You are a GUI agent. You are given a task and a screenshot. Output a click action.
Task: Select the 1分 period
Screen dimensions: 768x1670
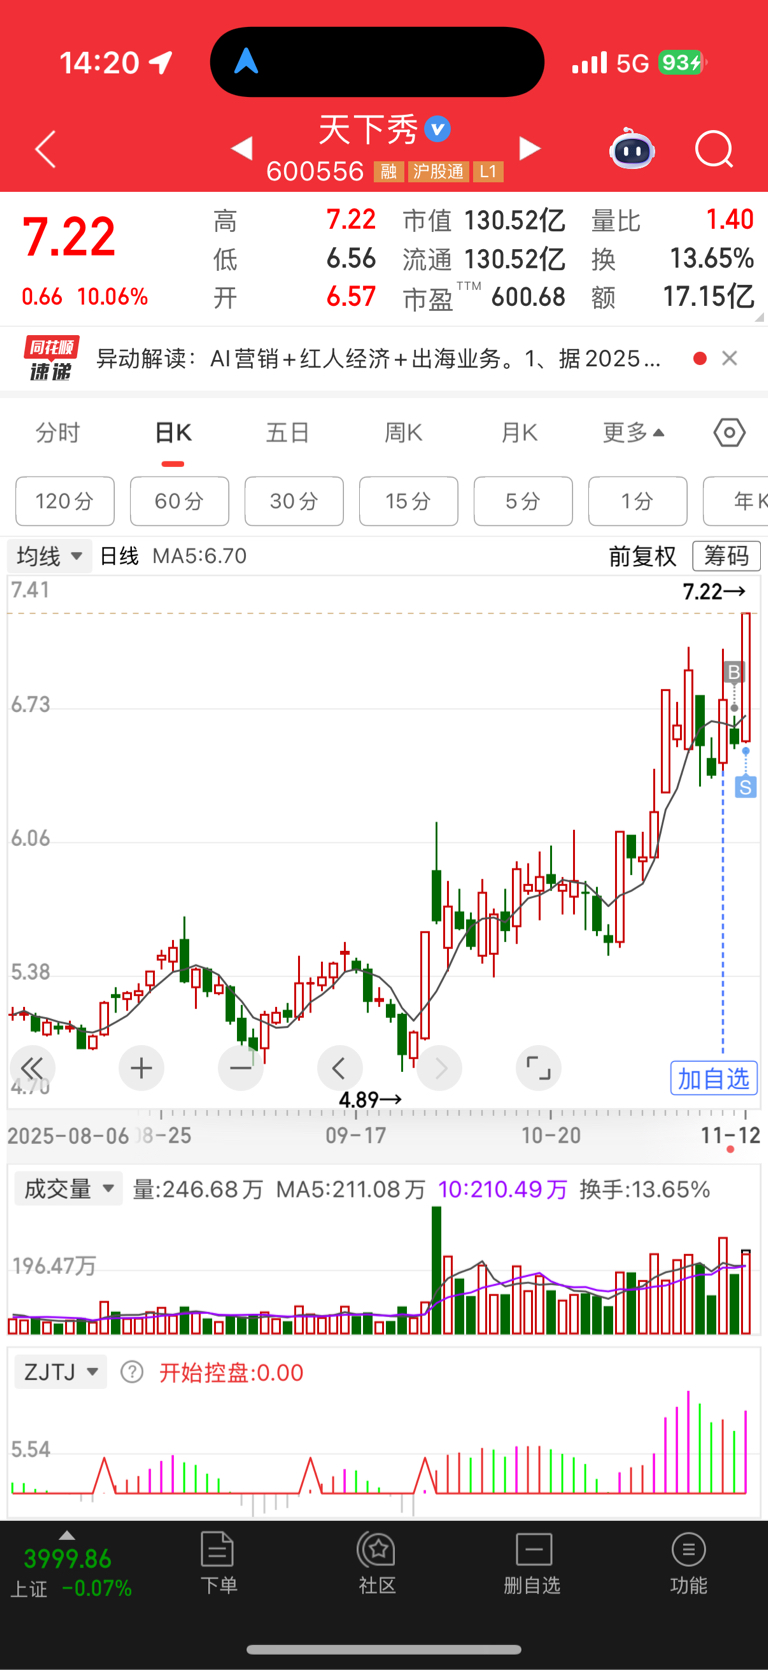[x=638, y=501]
